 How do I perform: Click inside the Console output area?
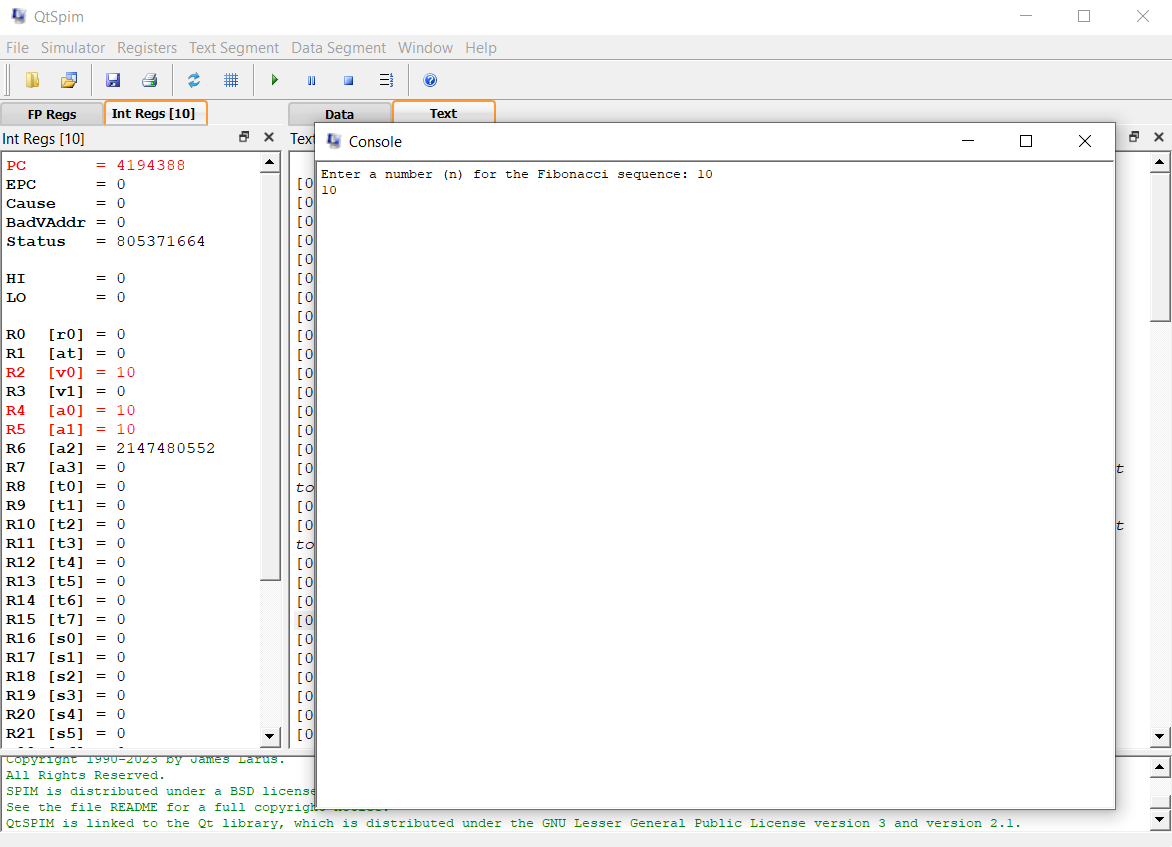715,486
